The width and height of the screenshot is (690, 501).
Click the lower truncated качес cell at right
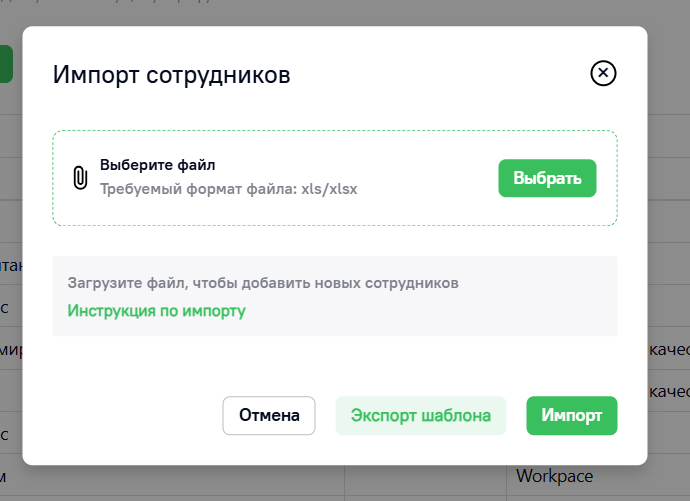669,391
